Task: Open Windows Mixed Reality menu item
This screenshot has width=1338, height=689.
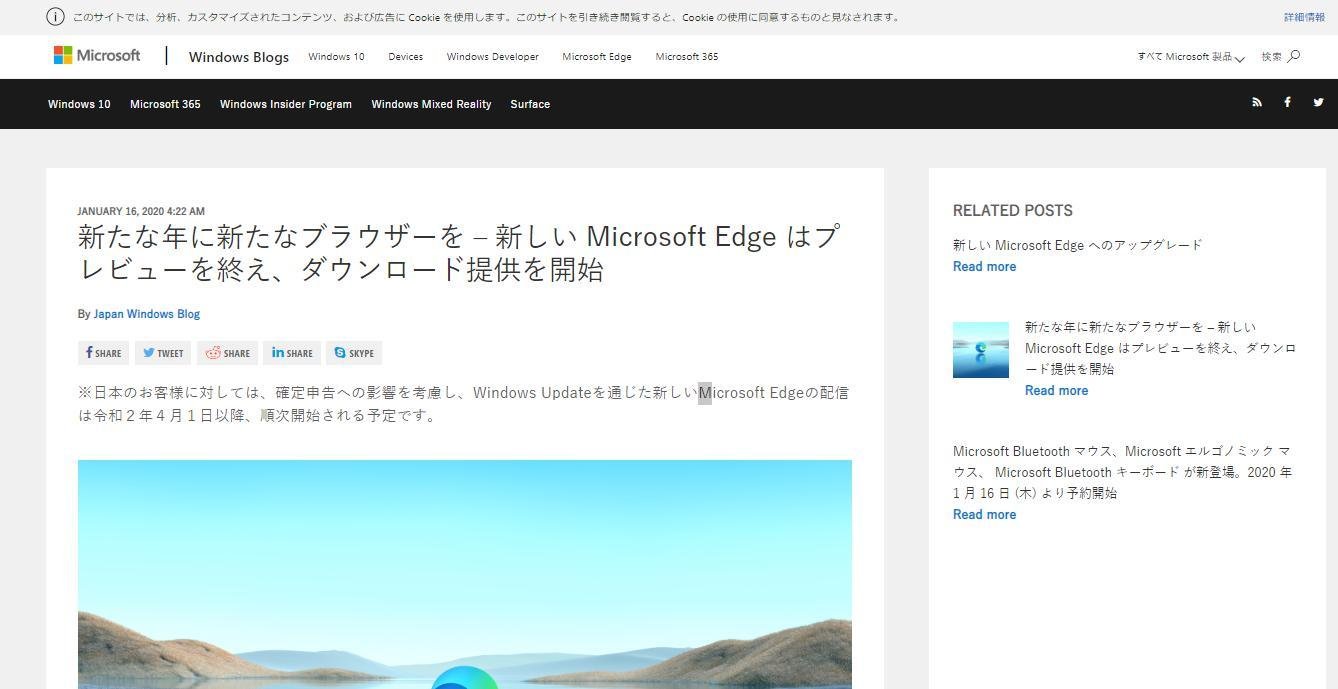Action: click(x=431, y=104)
